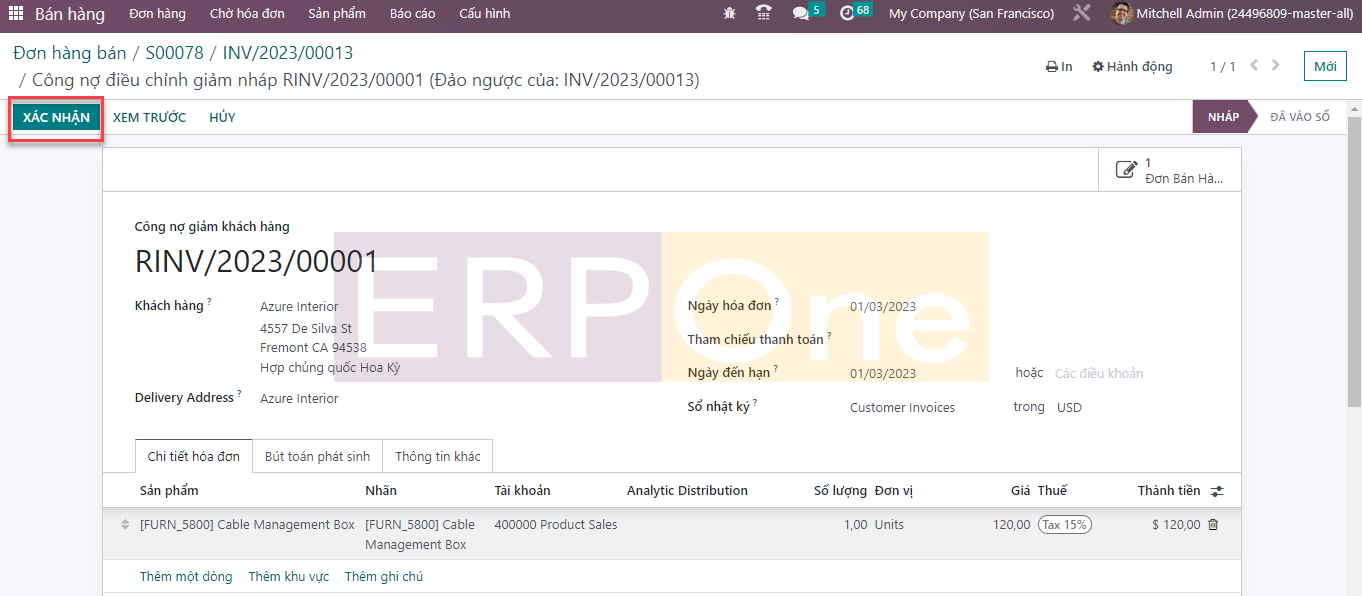
Task: Open the chat messages icon
Action: (x=801, y=14)
